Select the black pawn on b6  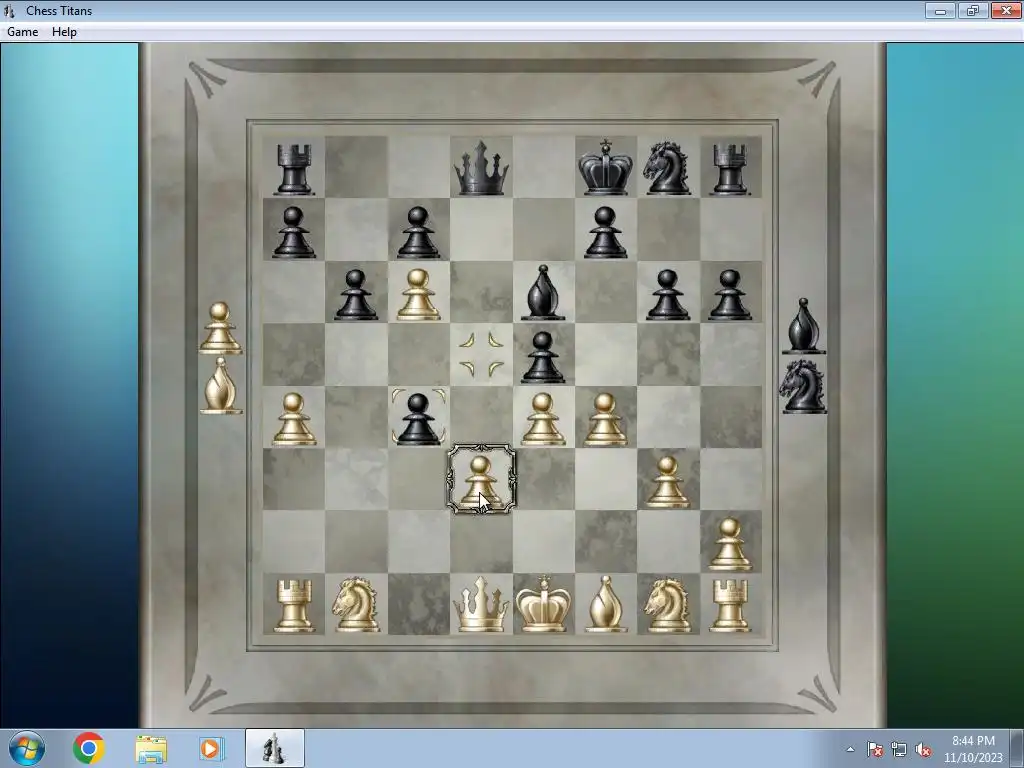pos(356,295)
